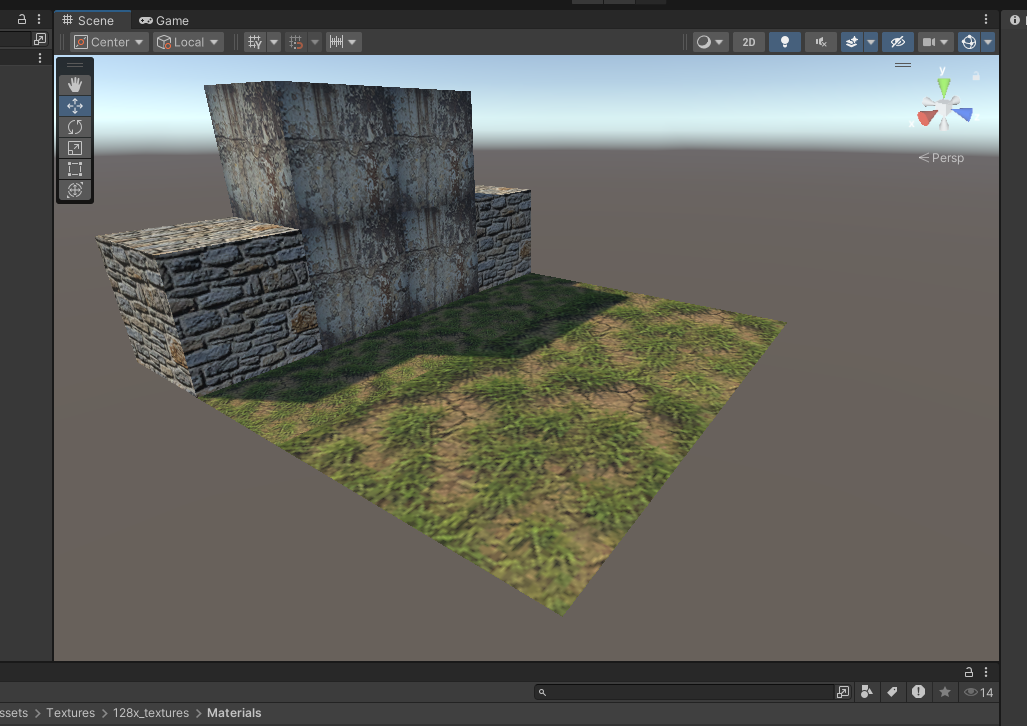Screen dimensions: 1027x726
Task: Open the draw mode shading dropdown
Action: pyautogui.click(x=710, y=42)
